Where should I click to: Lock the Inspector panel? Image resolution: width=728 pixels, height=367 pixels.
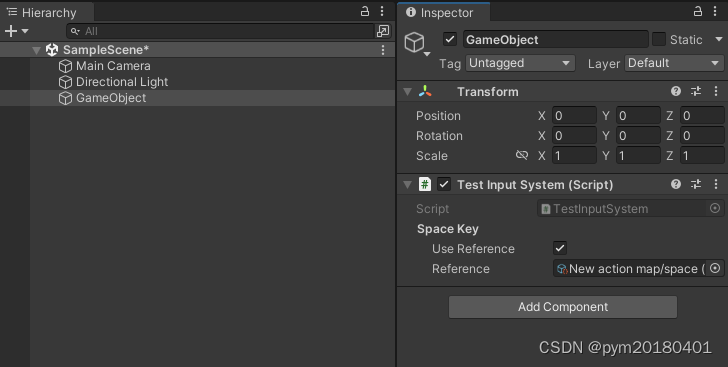click(x=698, y=11)
